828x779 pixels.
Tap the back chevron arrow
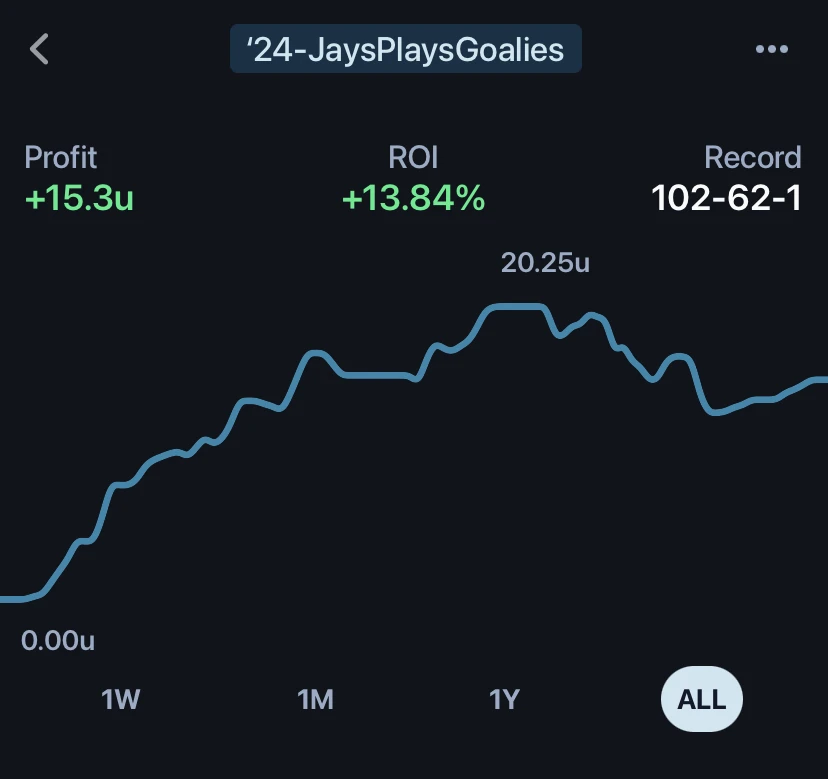click(39, 49)
